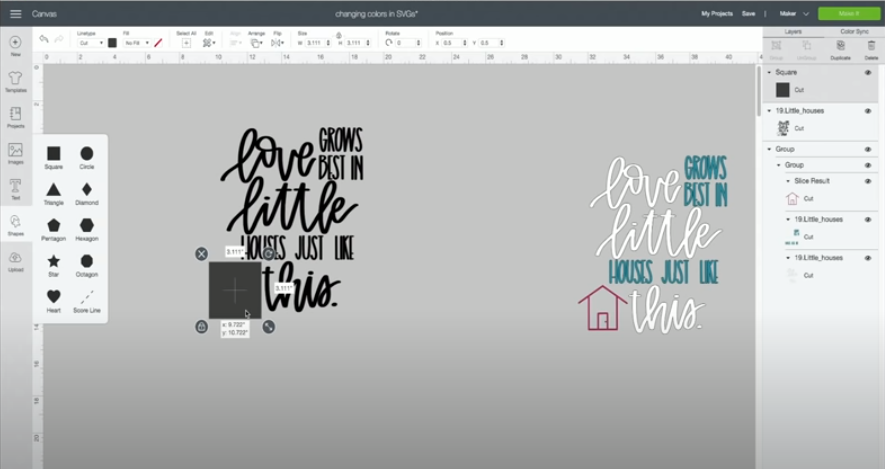Toggle the size aspect ratio lock

339,35
